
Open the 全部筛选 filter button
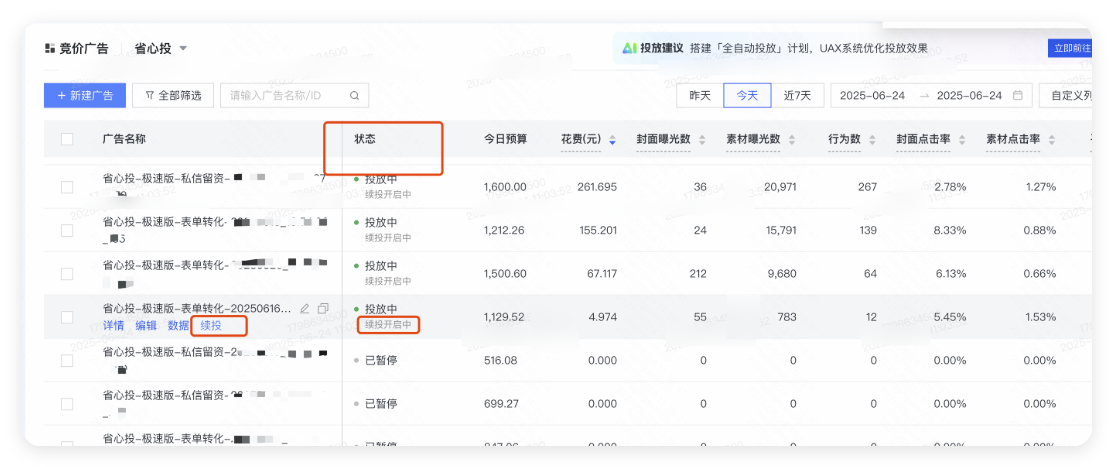(x=173, y=95)
